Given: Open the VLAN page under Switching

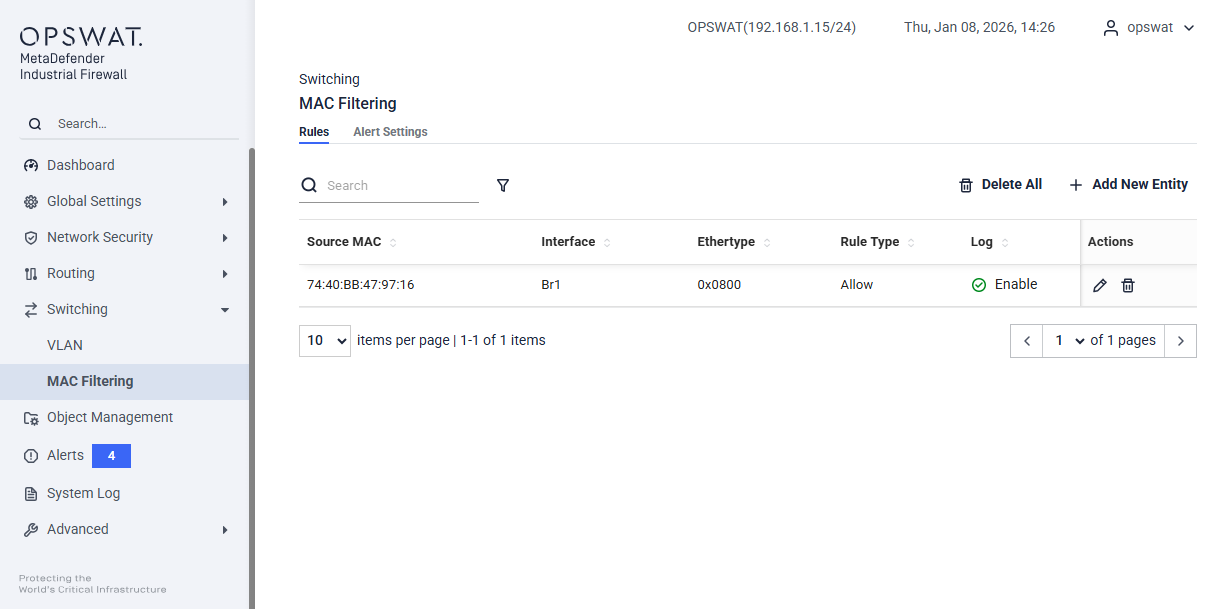Looking at the screenshot, I should click(x=65, y=345).
